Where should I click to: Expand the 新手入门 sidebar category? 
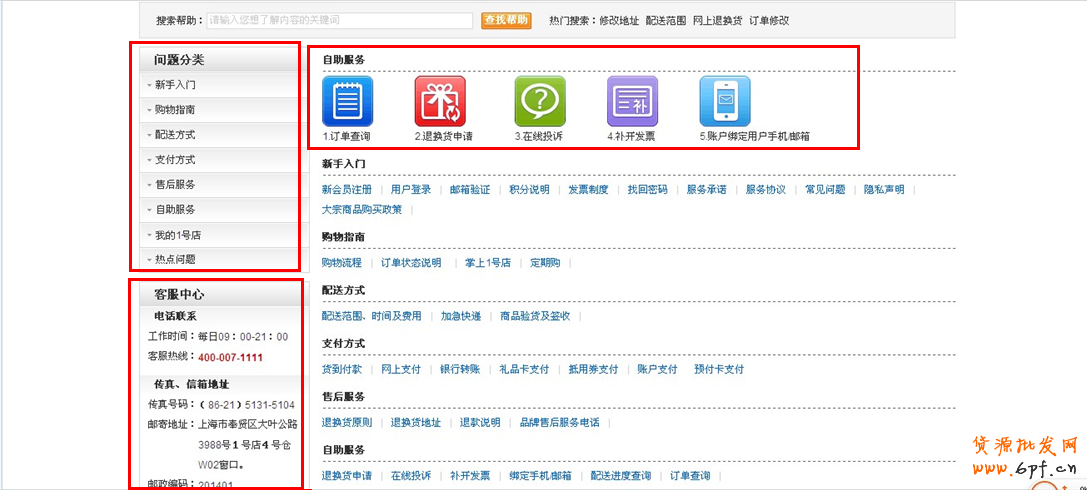tap(175, 85)
